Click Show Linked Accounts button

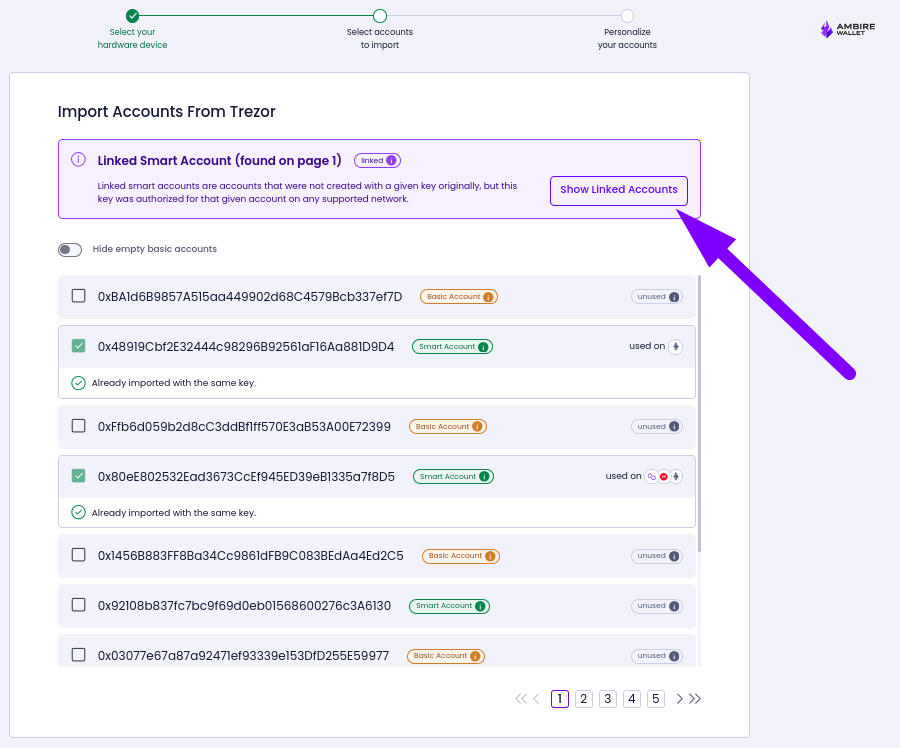(x=619, y=191)
